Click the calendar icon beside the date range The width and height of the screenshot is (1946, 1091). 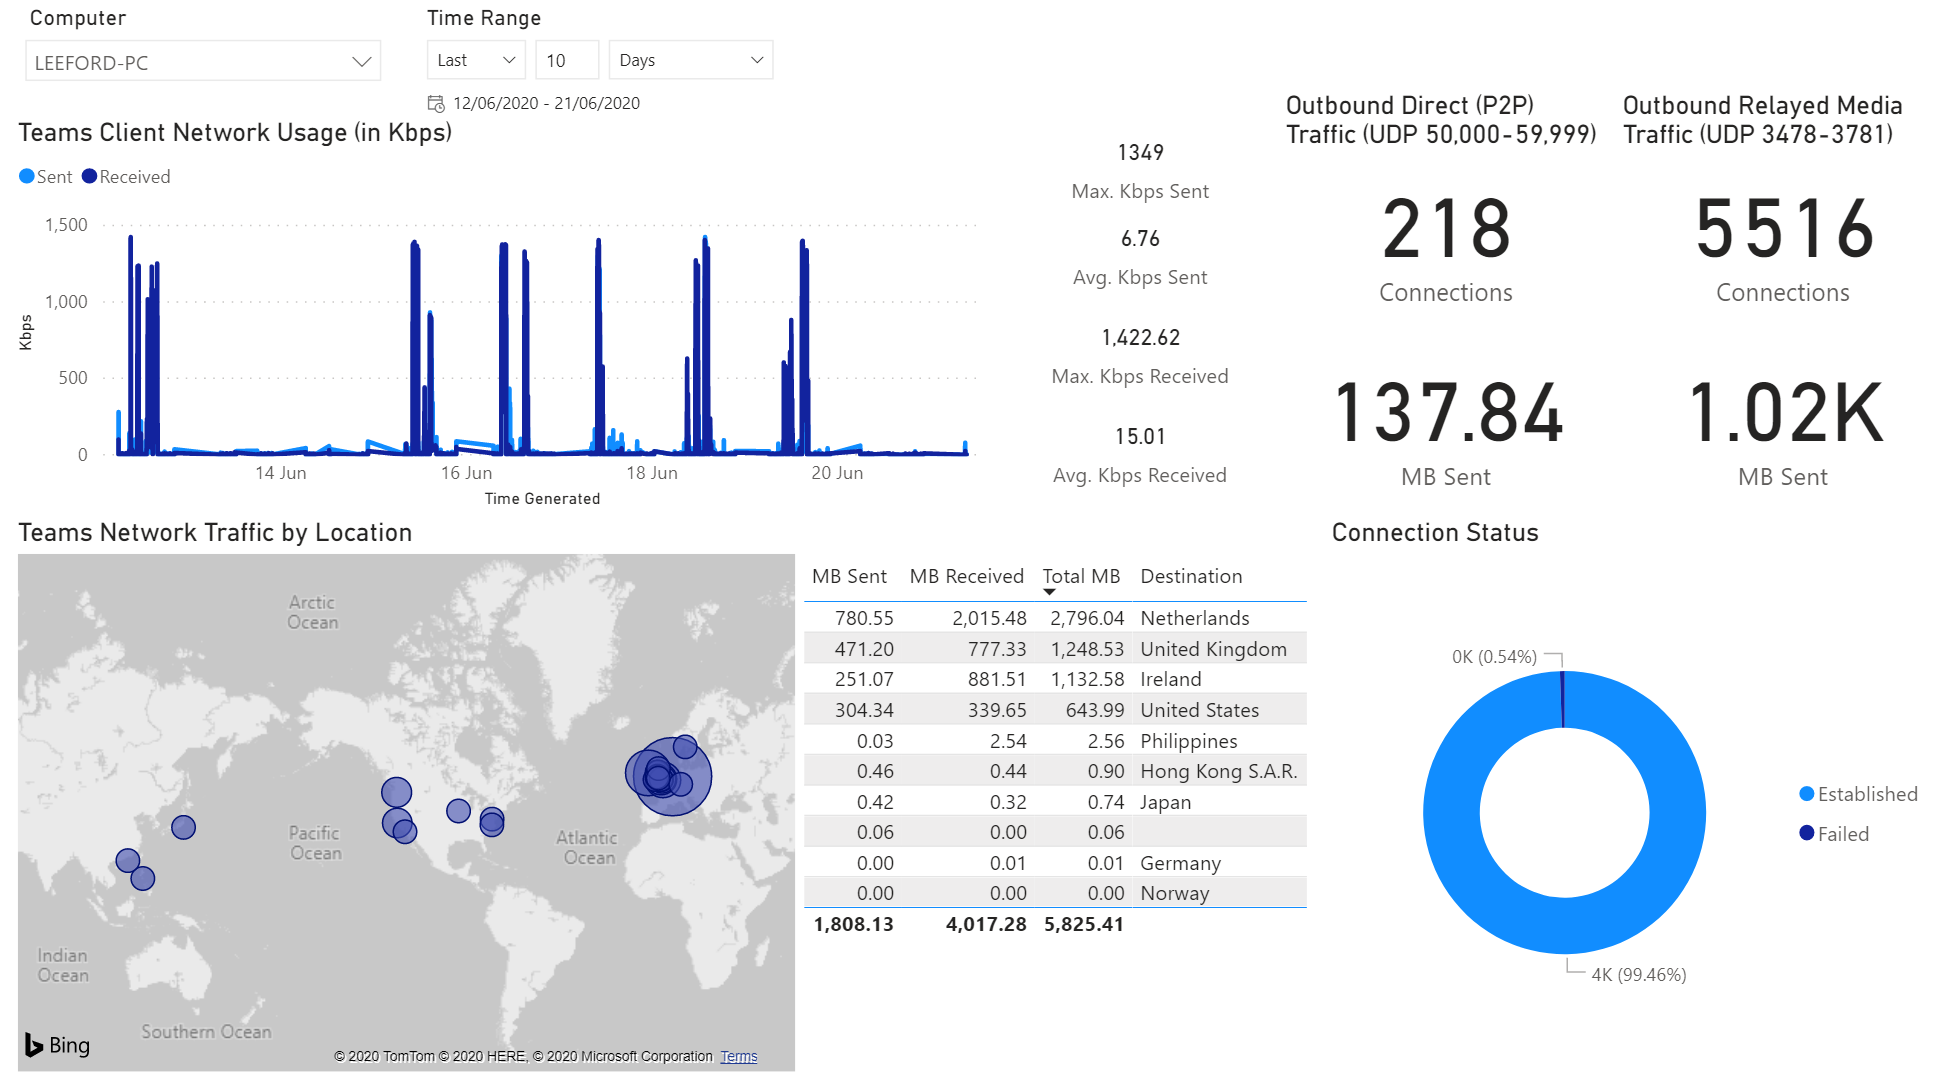pos(436,103)
